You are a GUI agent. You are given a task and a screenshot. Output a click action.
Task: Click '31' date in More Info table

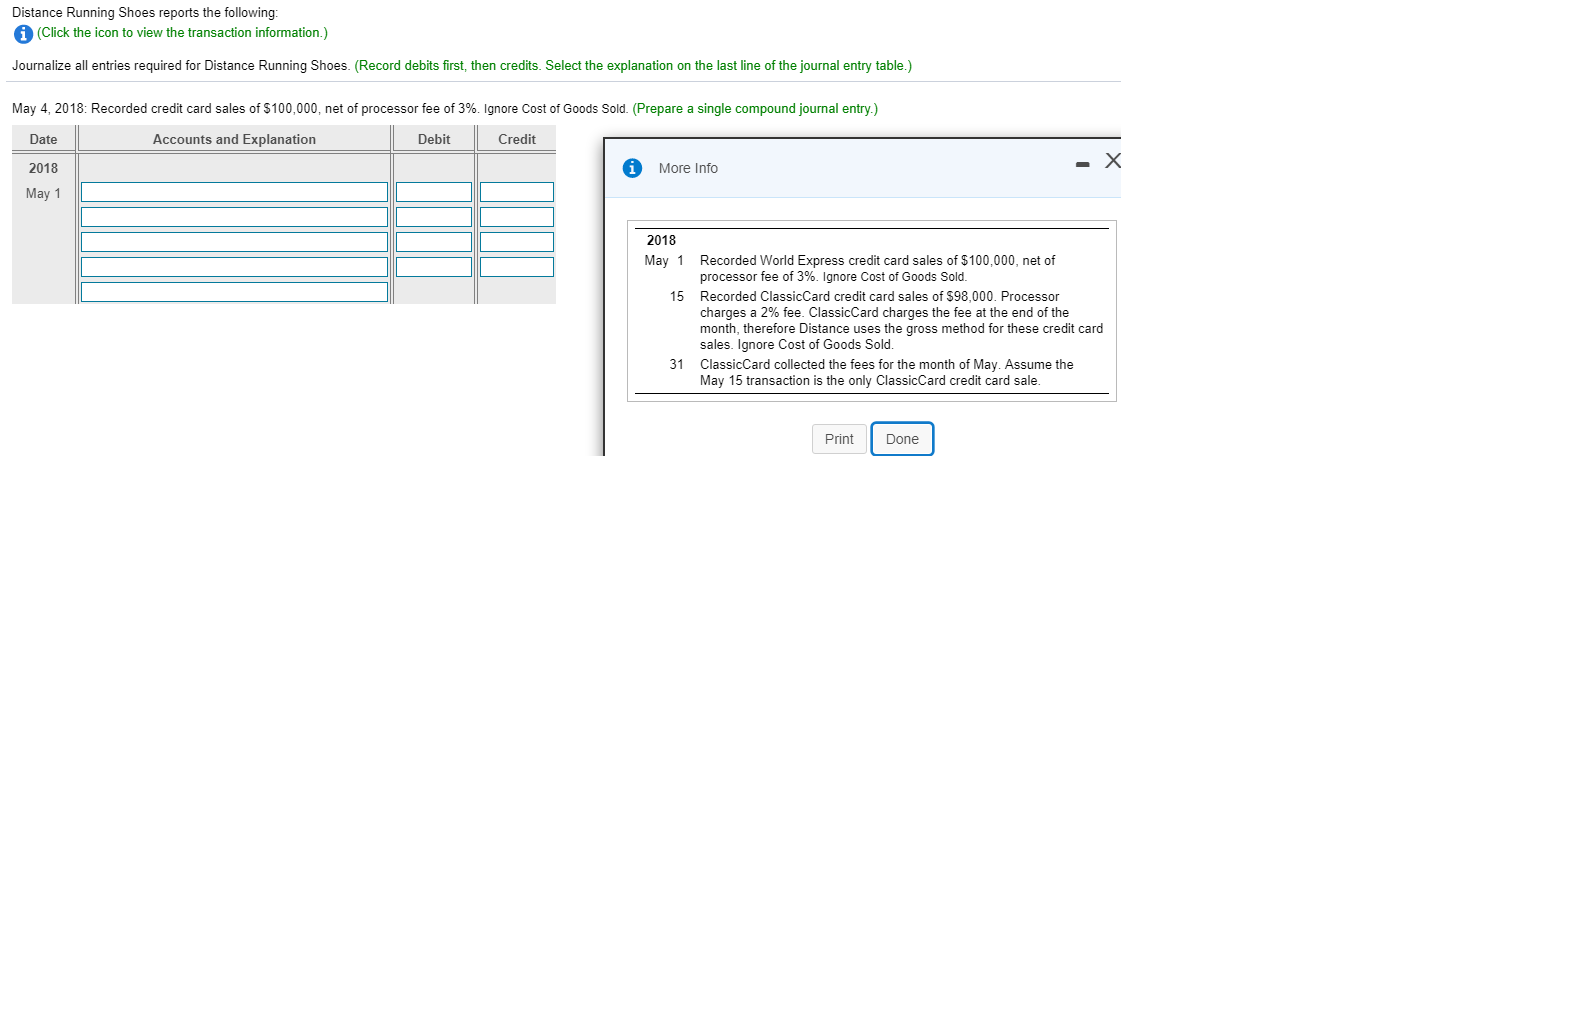click(x=677, y=365)
